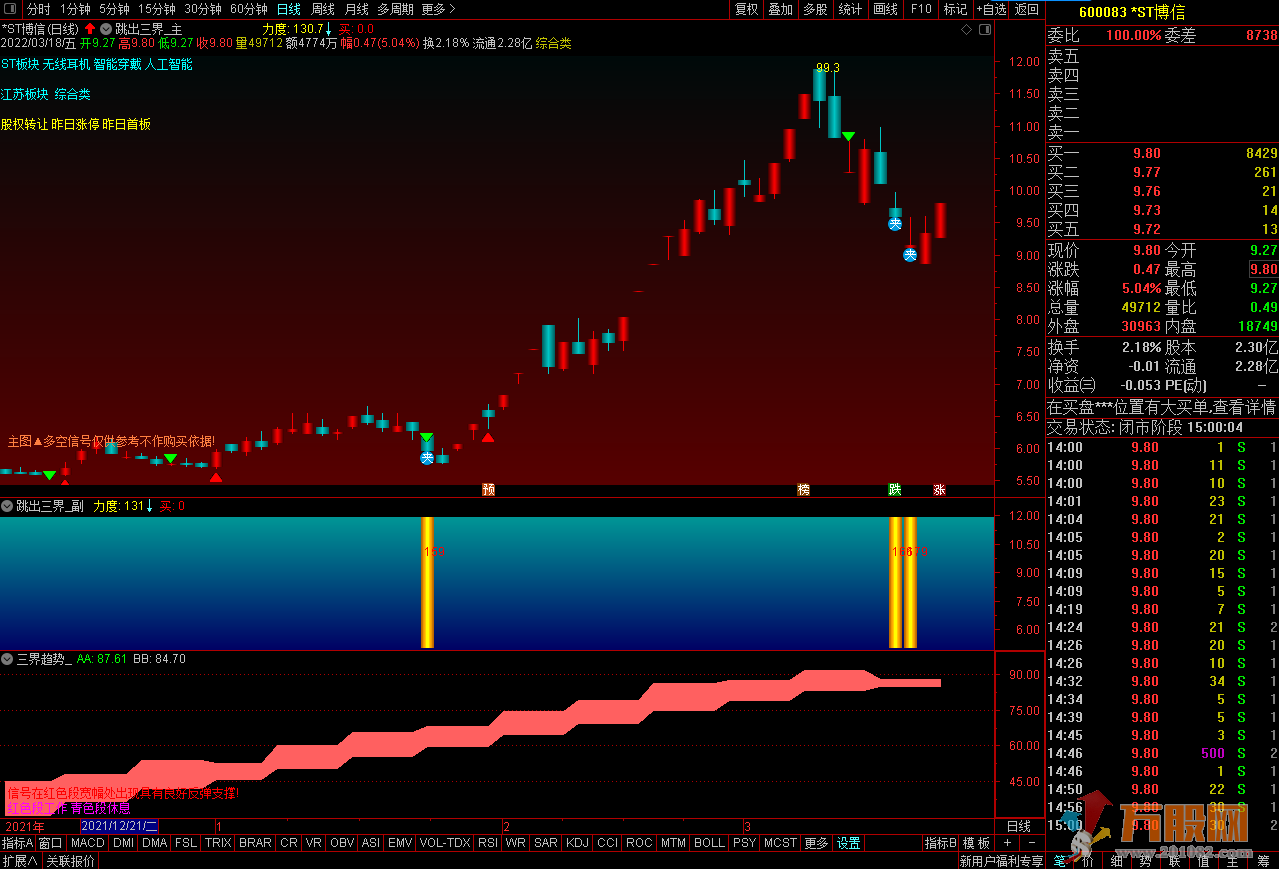
Task: Open the 新用户福利专享 link
Action: (x=1001, y=861)
